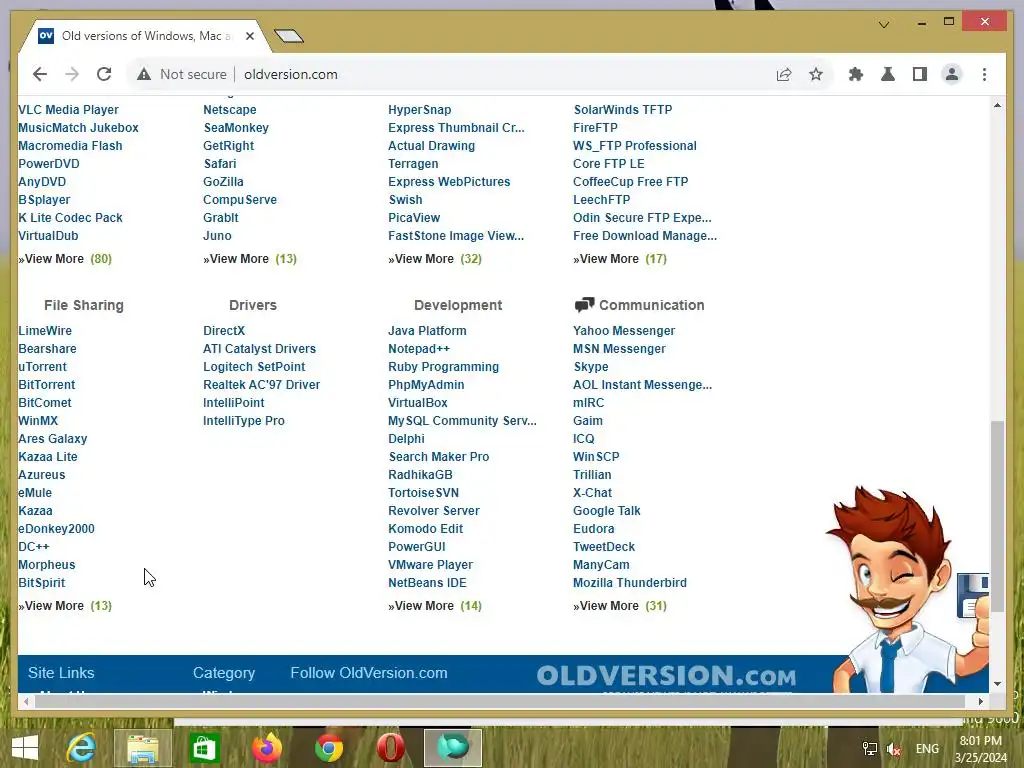Click the vertical scrollbar thumb

tap(997, 516)
